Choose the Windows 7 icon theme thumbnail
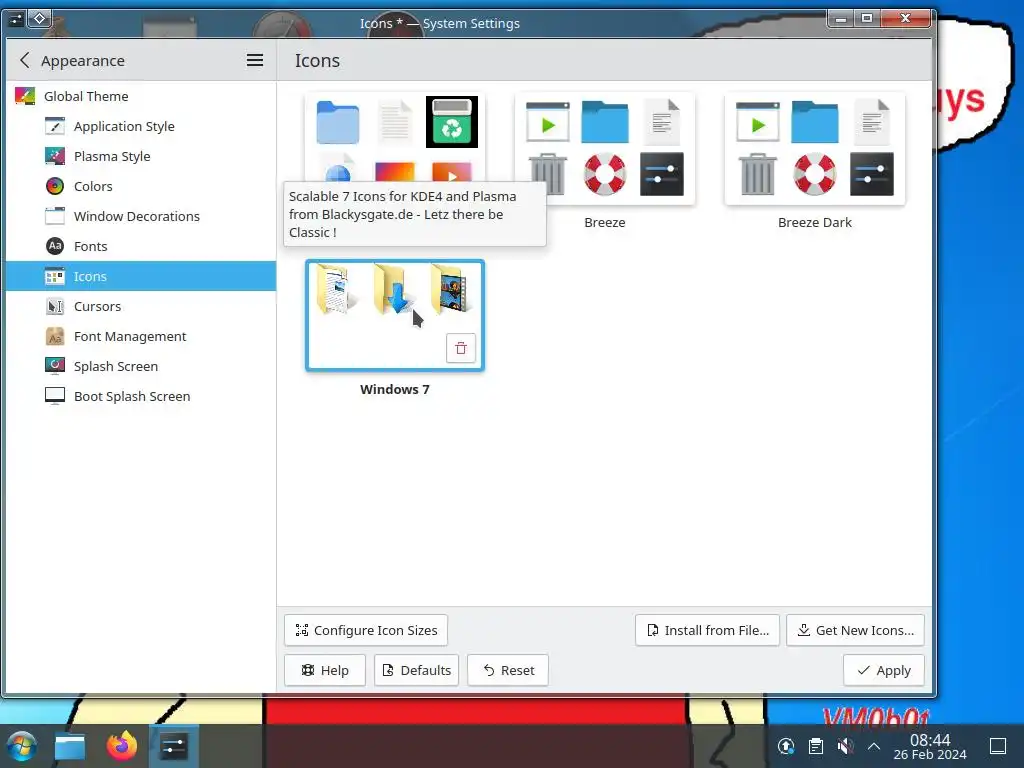Screen dimensions: 1024x768 pyautogui.click(x=394, y=315)
